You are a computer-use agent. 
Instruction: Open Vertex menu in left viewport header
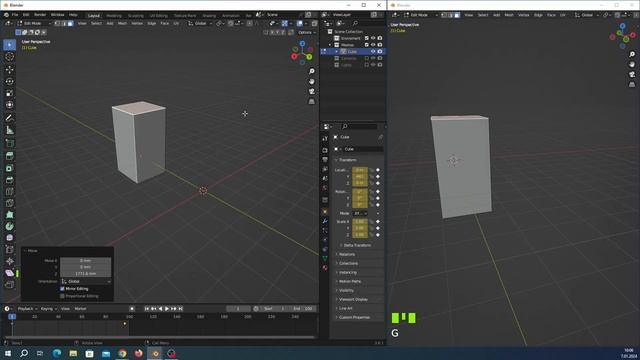click(x=137, y=24)
